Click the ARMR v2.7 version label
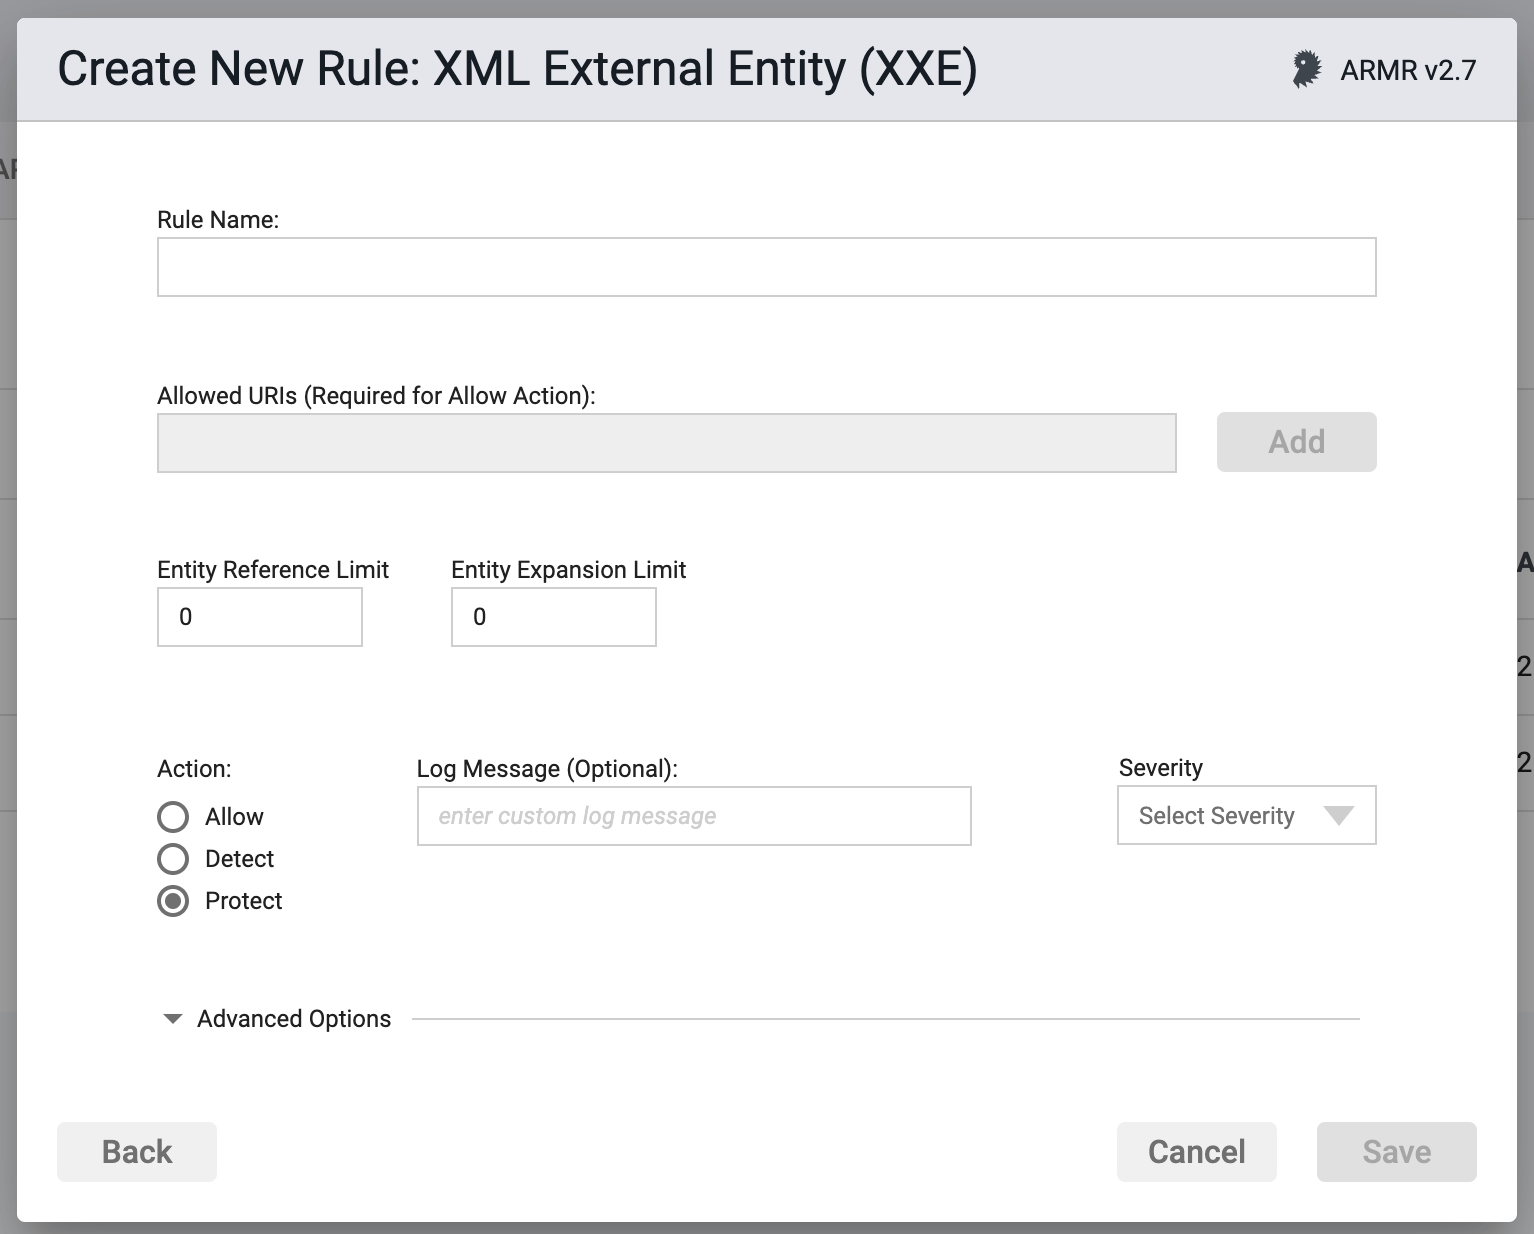Viewport: 1534px width, 1234px height. coord(1408,70)
